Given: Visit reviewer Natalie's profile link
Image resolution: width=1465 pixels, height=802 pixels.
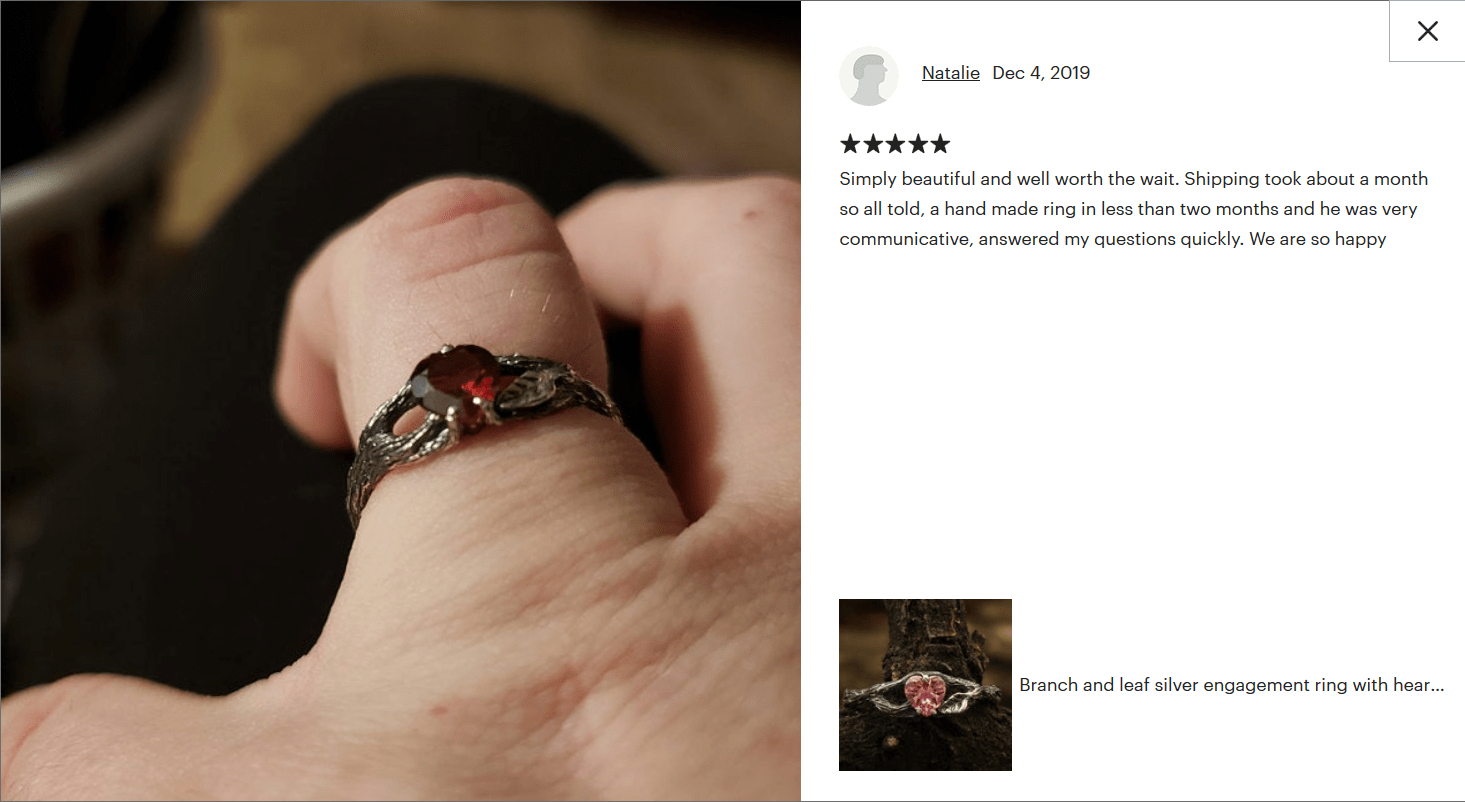Looking at the screenshot, I should coord(950,73).
